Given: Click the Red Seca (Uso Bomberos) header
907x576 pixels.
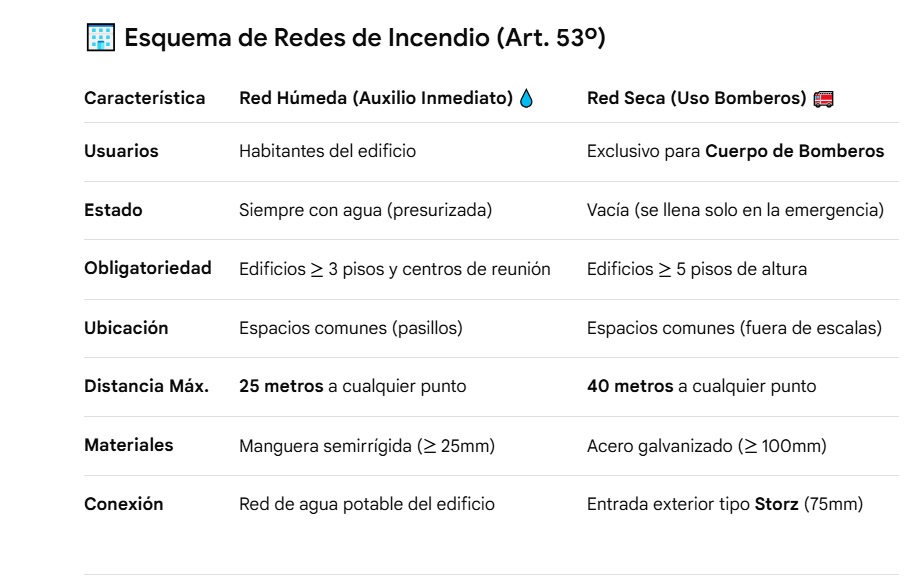Looking at the screenshot, I should (699, 98).
